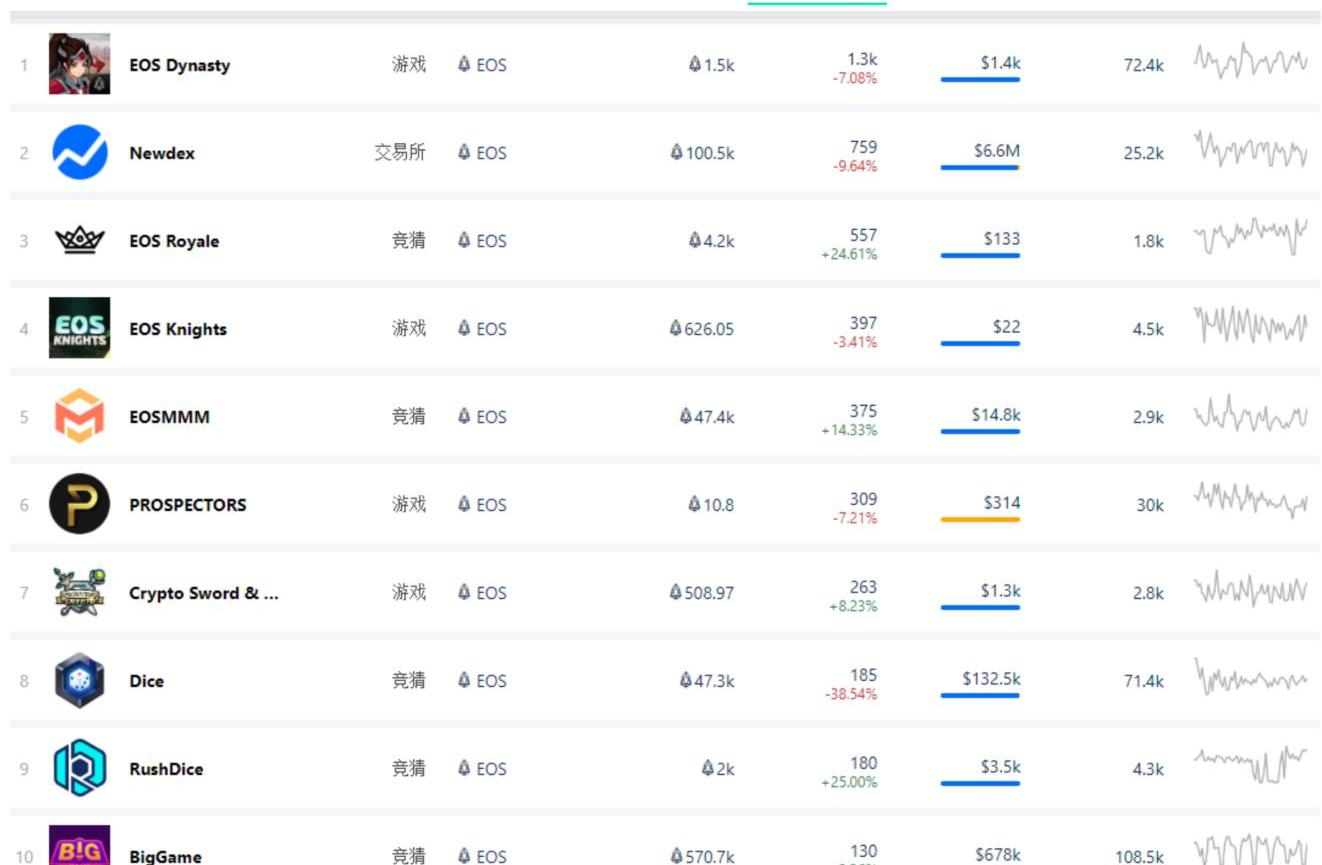Click the orange volume bar under $314
The height and width of the screenshot is (865, 1322).
coord(980,520)
